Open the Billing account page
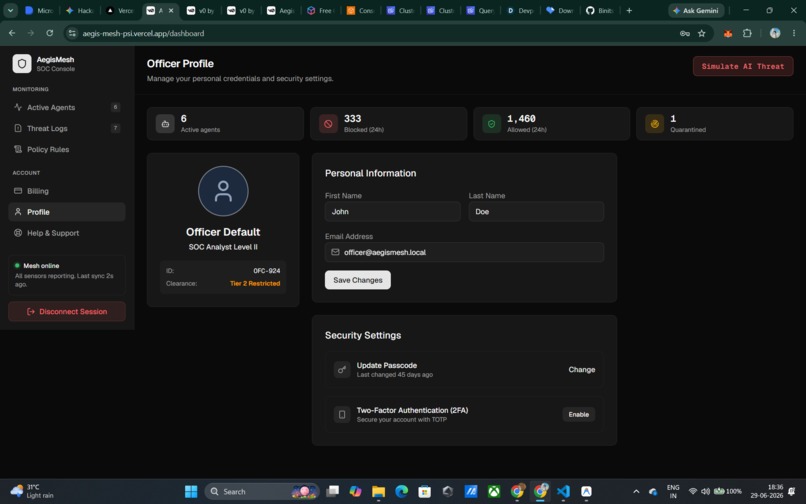 [67, 191]
